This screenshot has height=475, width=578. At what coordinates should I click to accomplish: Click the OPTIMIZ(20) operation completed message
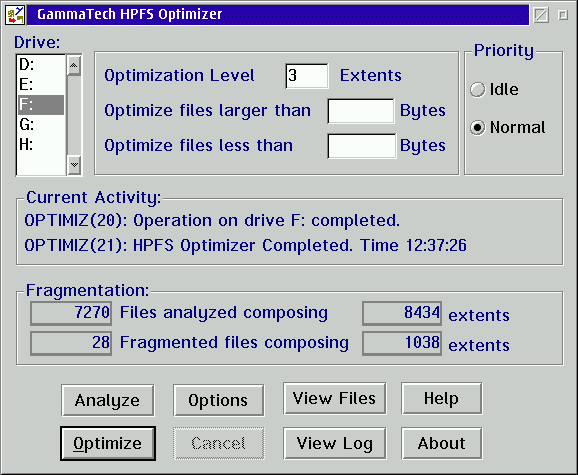pyautogui.click(x=212, y=221)
